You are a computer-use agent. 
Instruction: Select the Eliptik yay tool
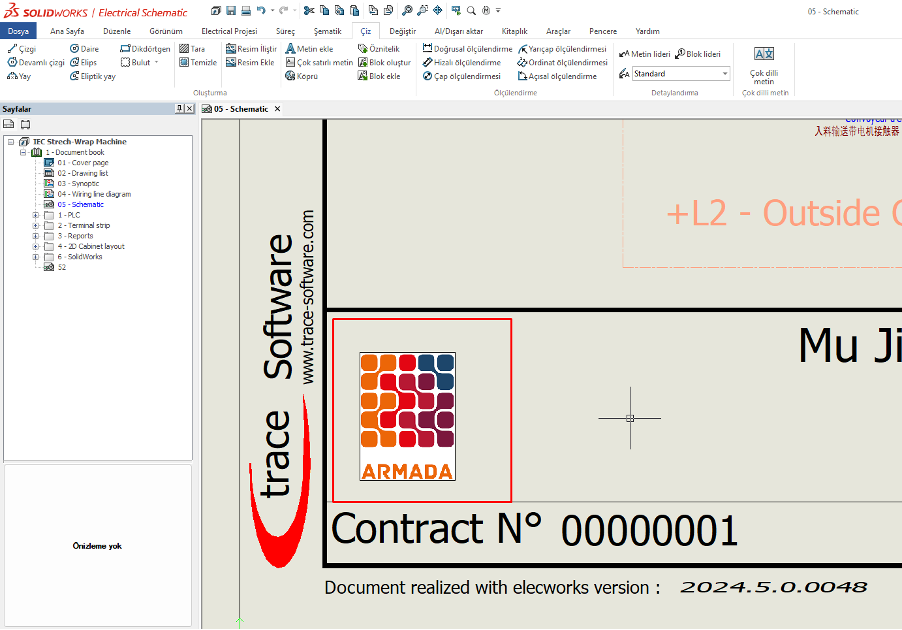[x=93, y=76]
